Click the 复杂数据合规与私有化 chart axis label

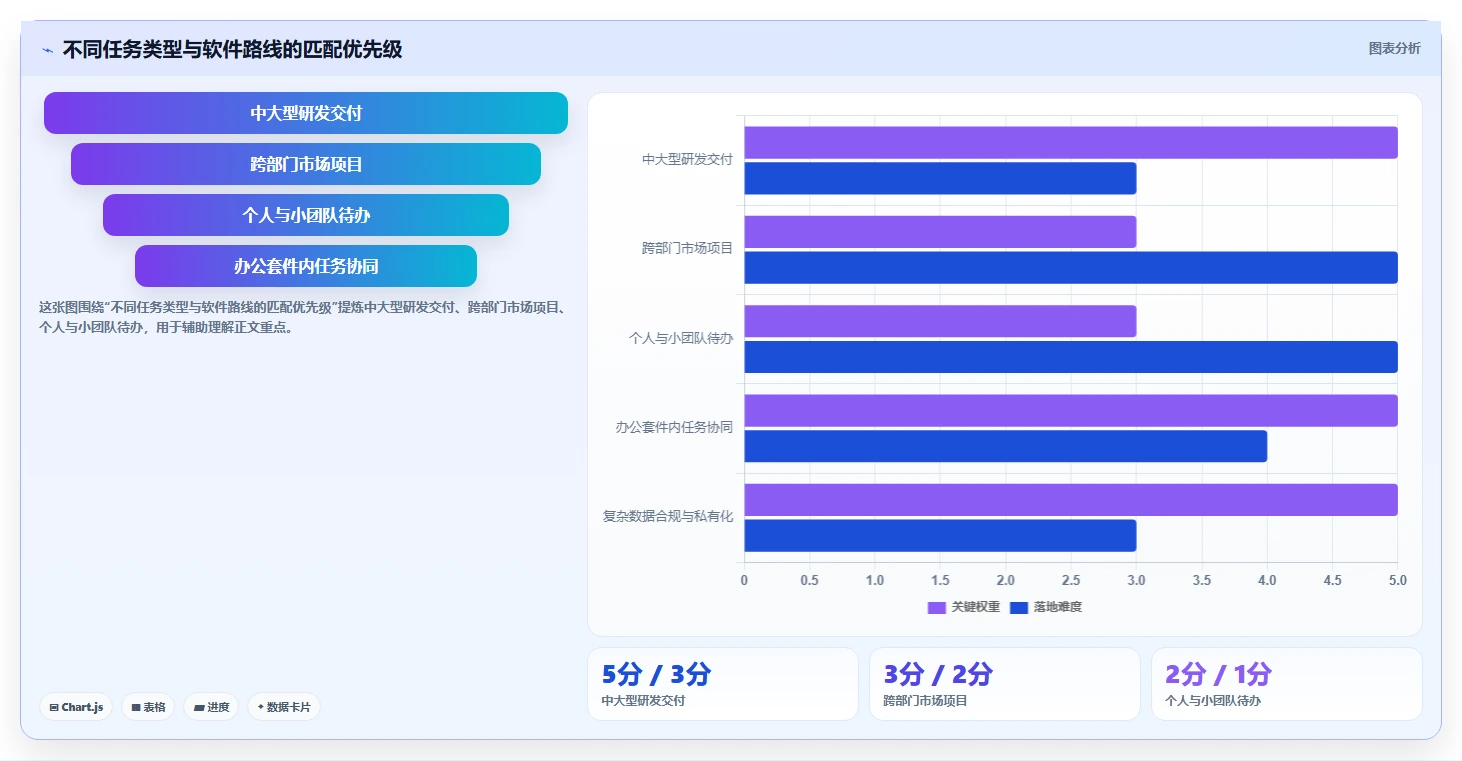668,517
